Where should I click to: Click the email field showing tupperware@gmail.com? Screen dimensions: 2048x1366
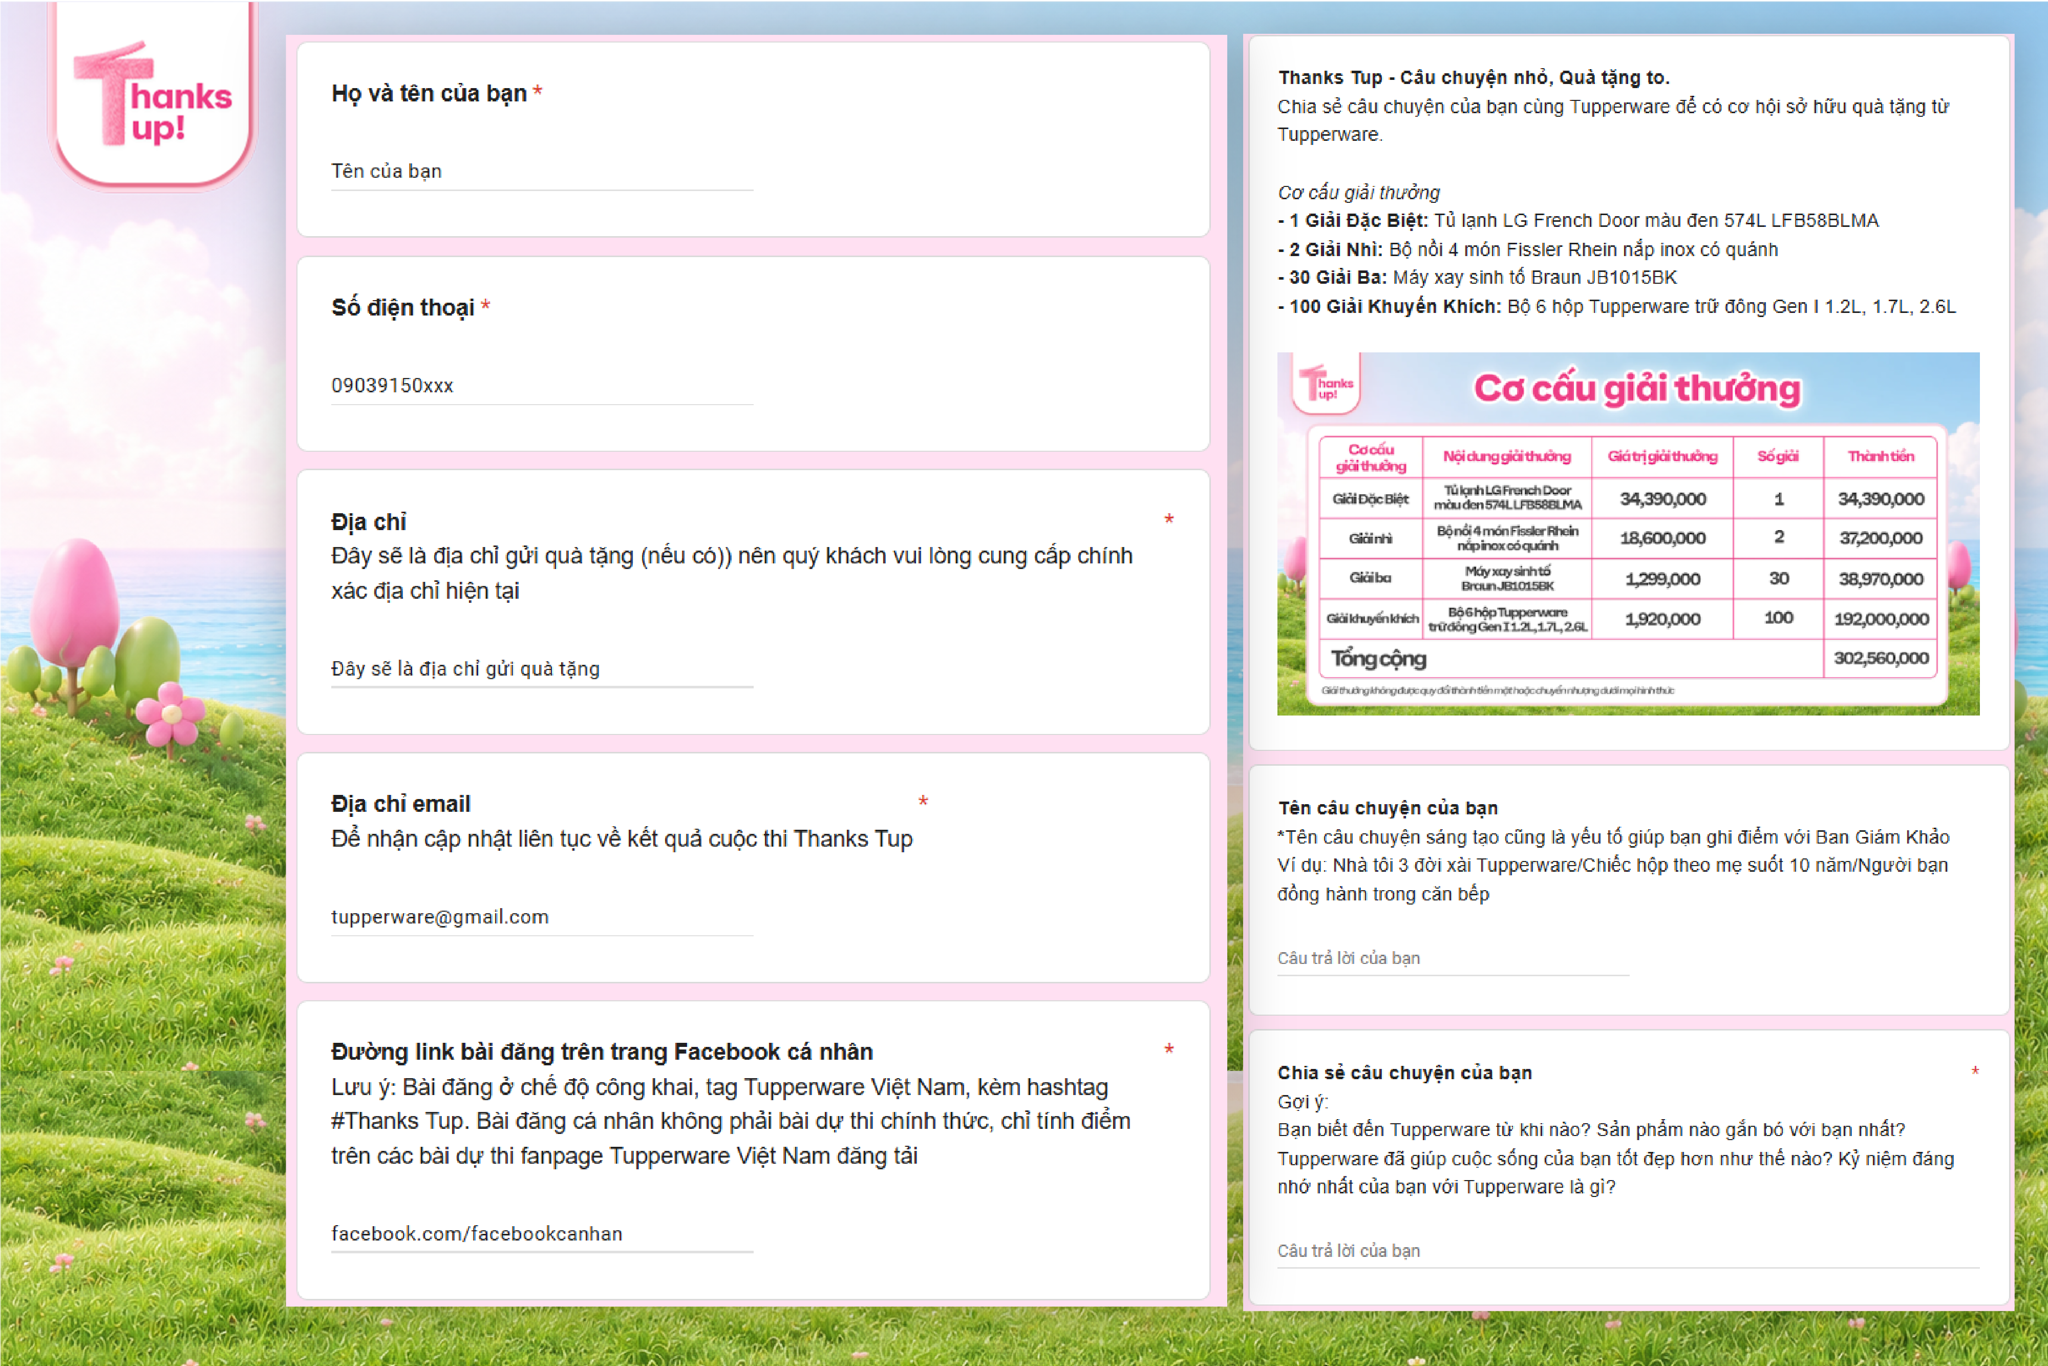(542, 917)
